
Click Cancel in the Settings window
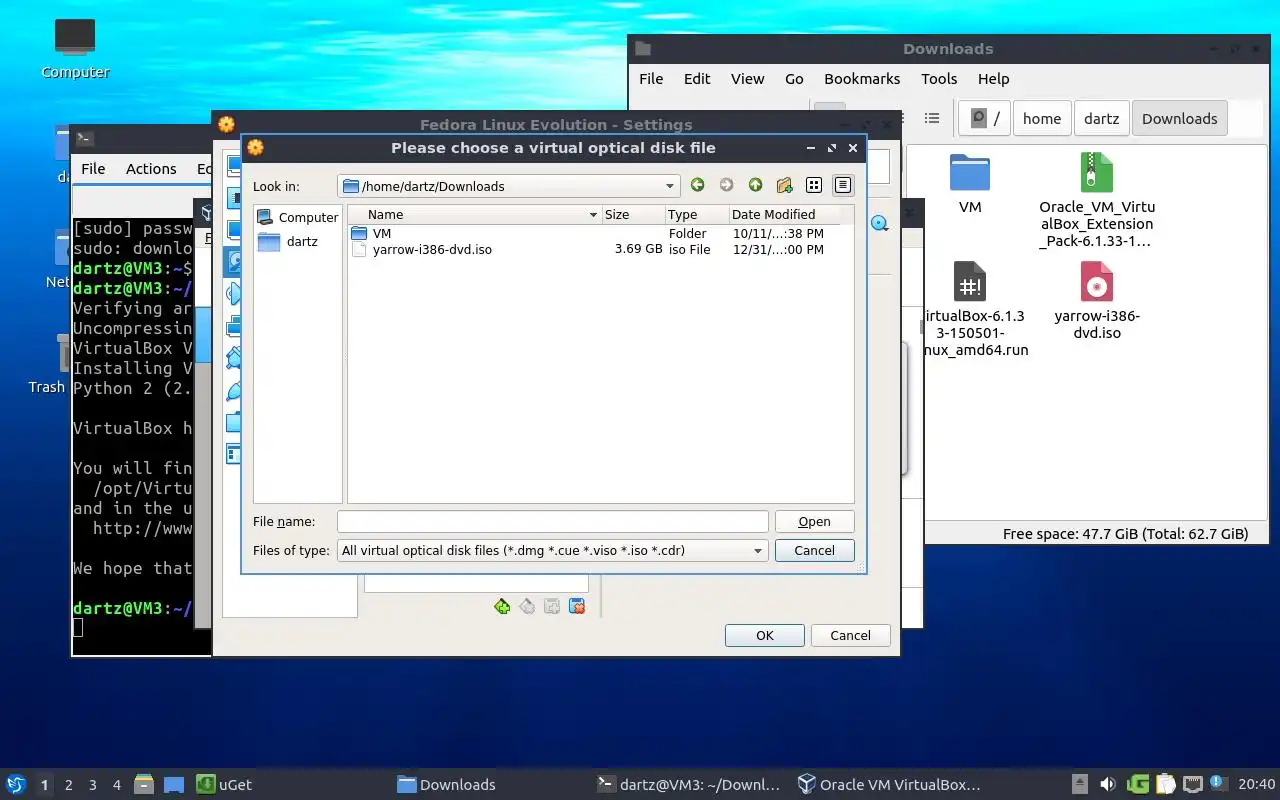(x=850, y=635)
